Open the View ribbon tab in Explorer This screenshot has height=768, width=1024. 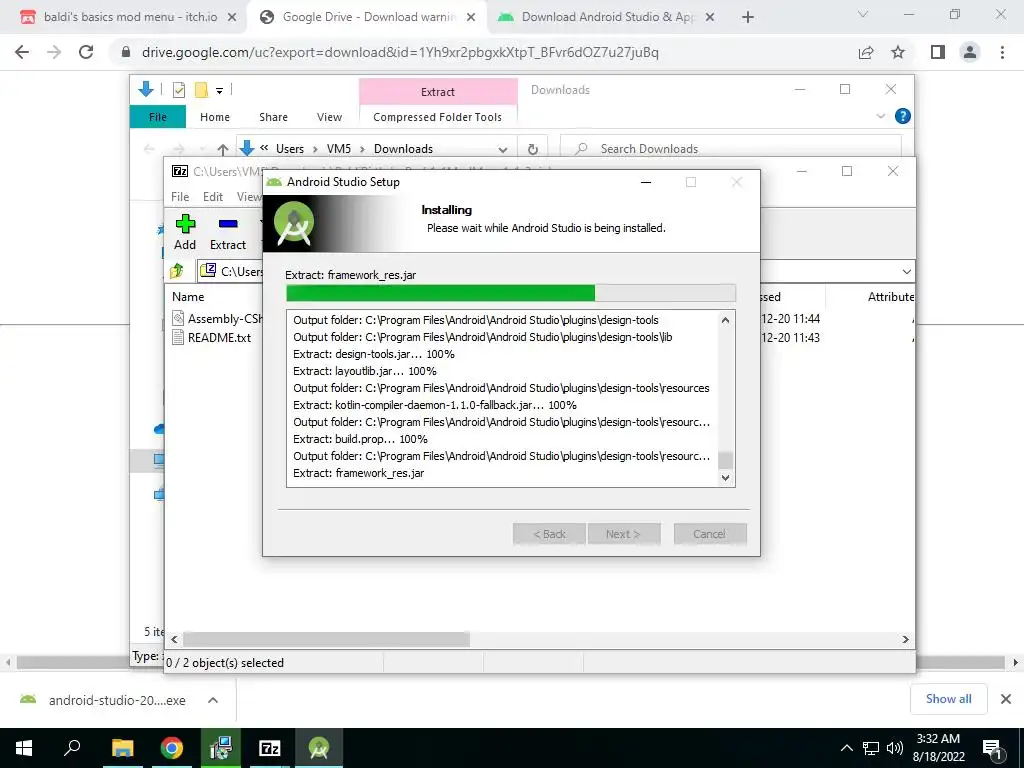(329, 117)
